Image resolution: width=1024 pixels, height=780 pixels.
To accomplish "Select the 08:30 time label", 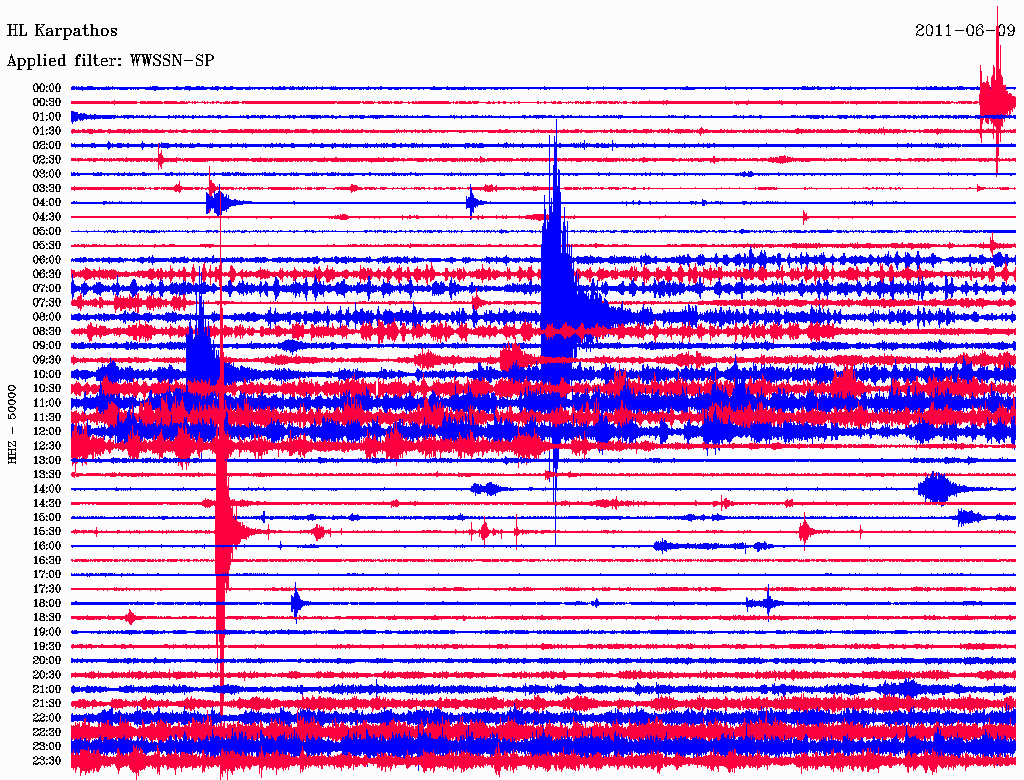I will point(46,331).
